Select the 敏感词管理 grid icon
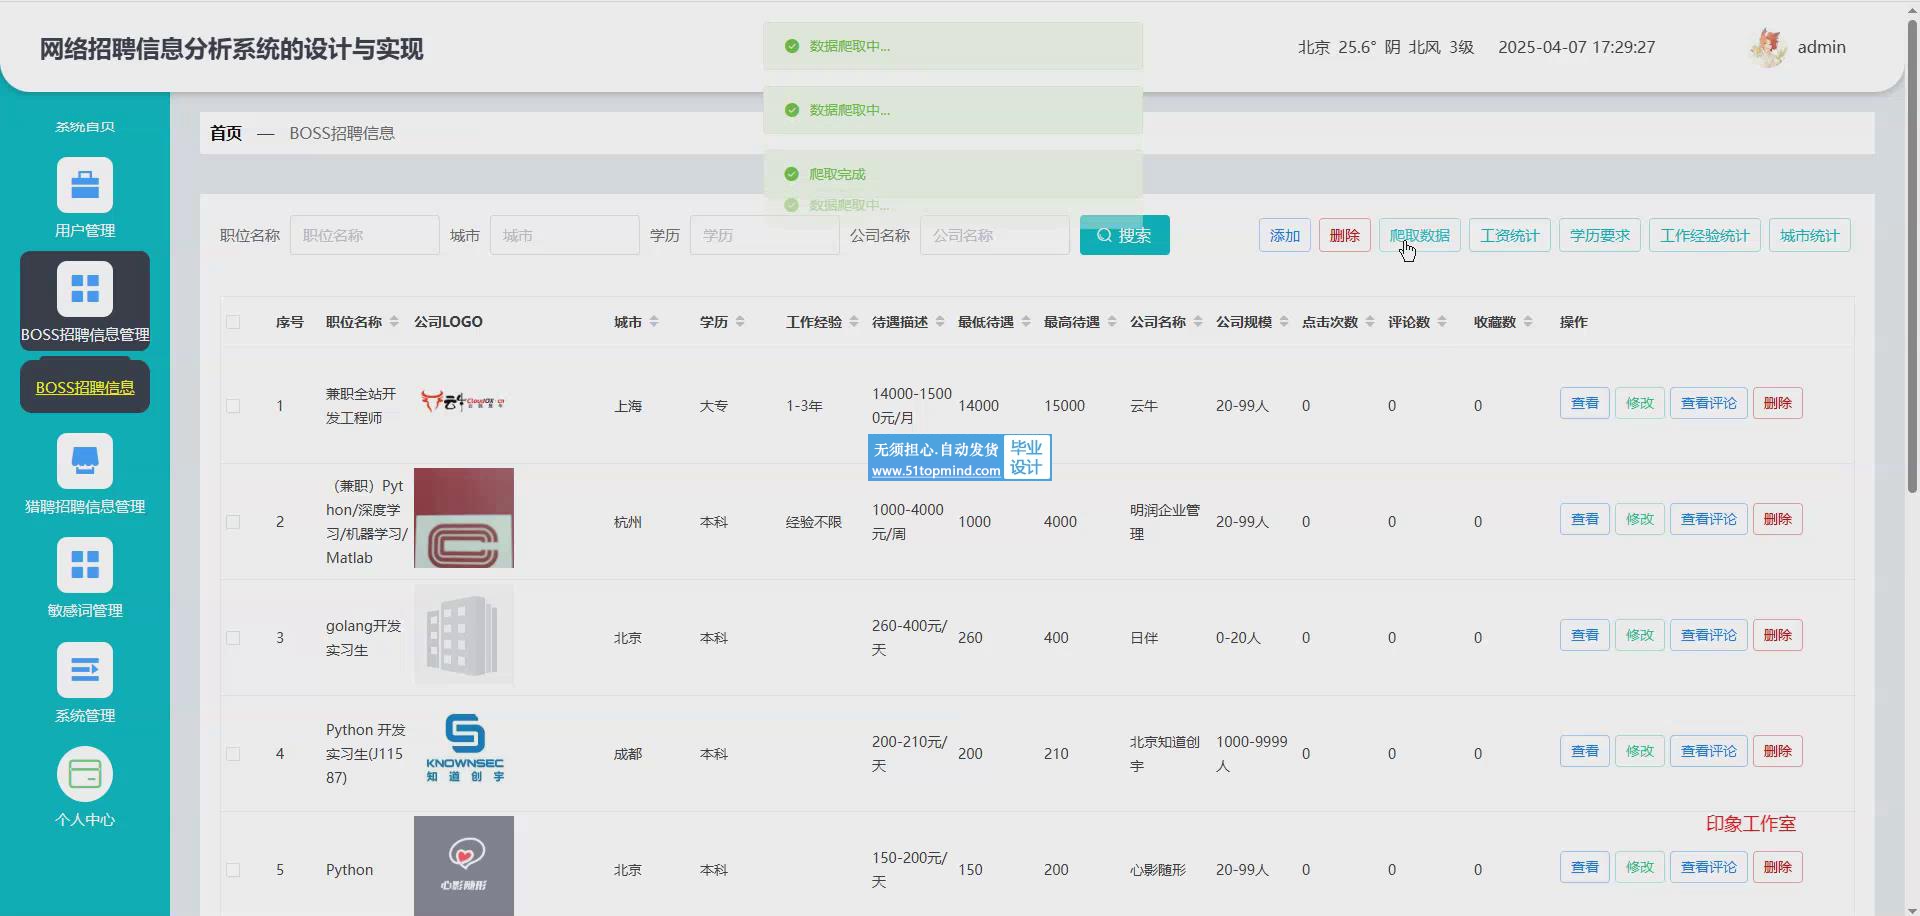Viewport: 1920px width, 916px height. pos(85,565)
